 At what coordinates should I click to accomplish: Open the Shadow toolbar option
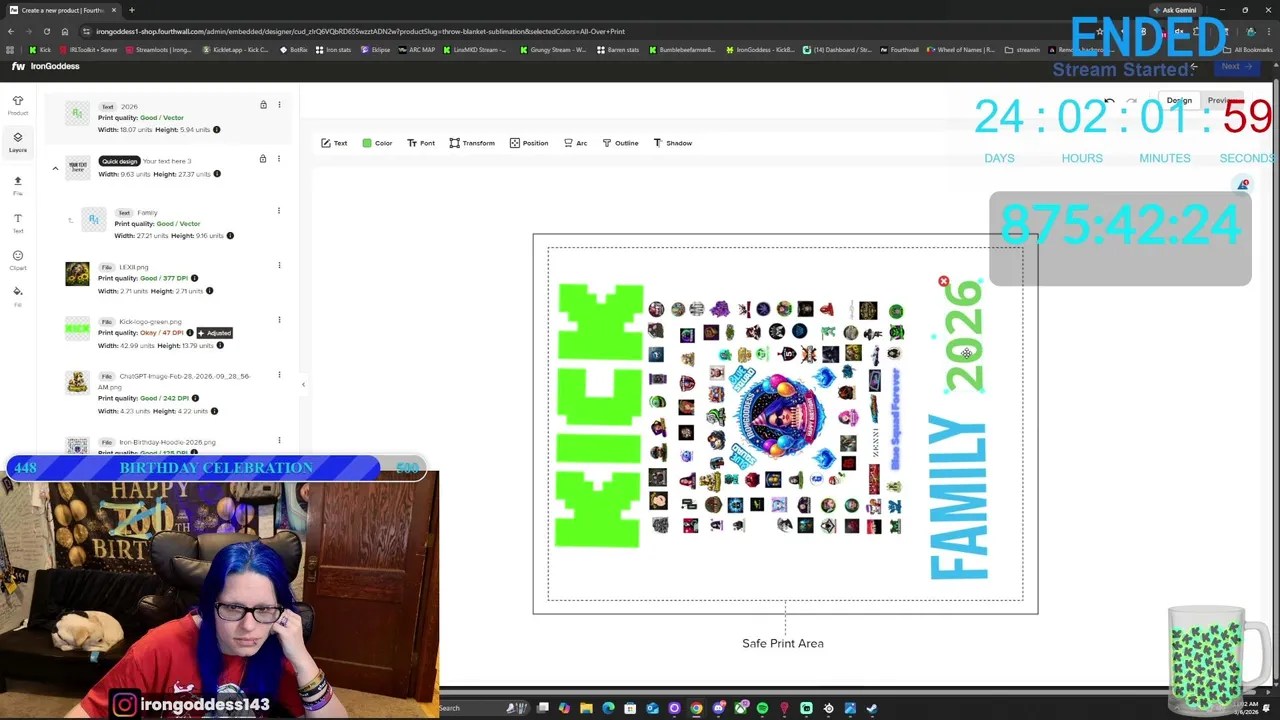(672, 143)
